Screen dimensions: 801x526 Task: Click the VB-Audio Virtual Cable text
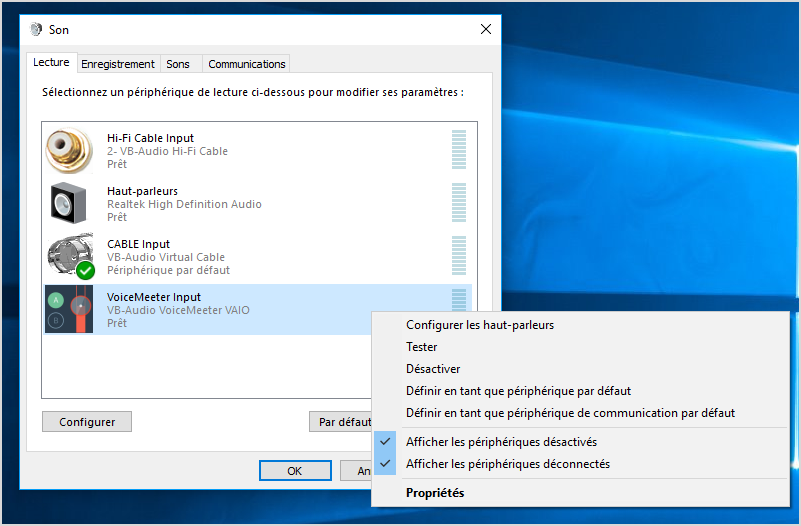pyautogui.click(x=166, y=257)
